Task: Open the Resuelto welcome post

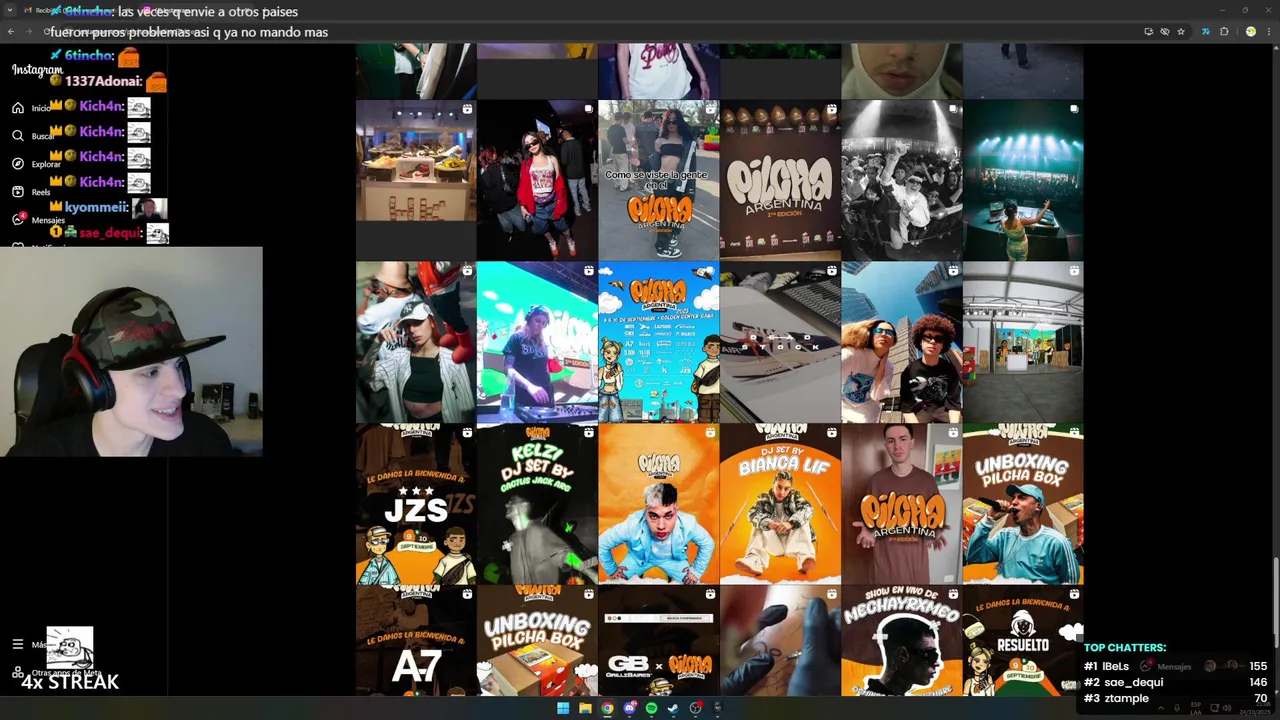Action: [x=1023, y=640]
